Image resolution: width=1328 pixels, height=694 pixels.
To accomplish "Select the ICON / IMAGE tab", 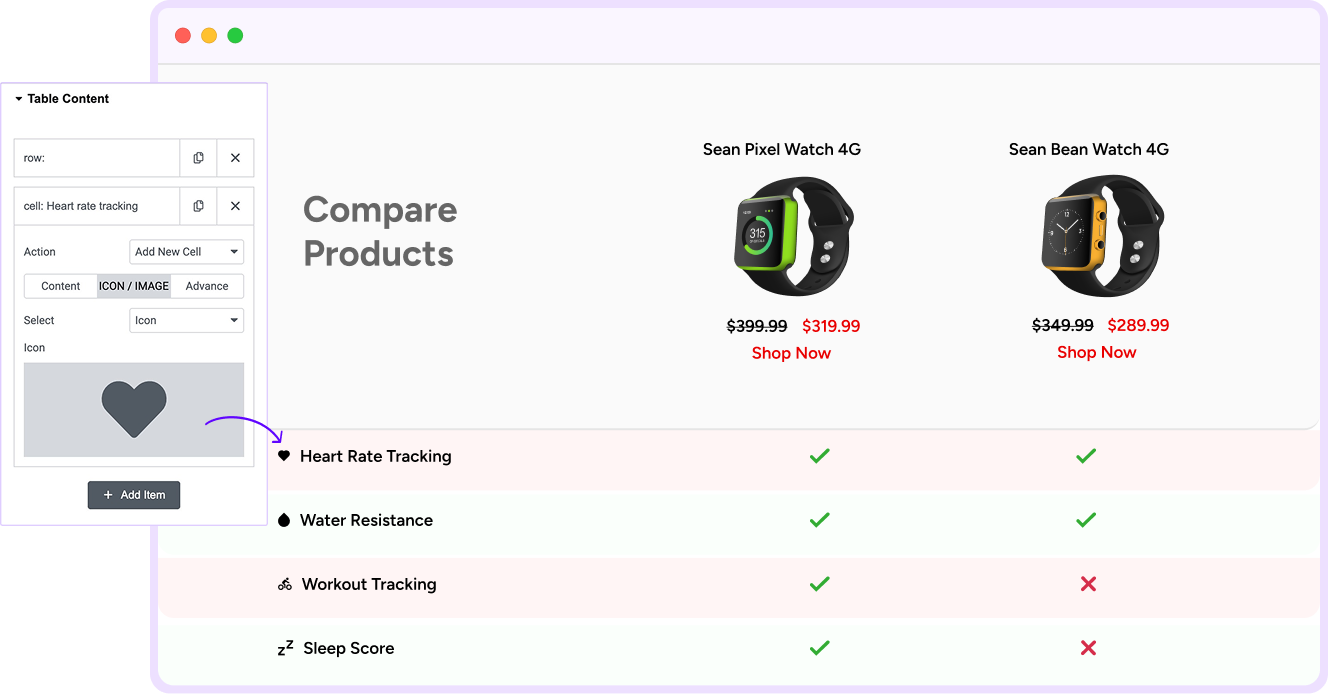I will tap(134, 286).
